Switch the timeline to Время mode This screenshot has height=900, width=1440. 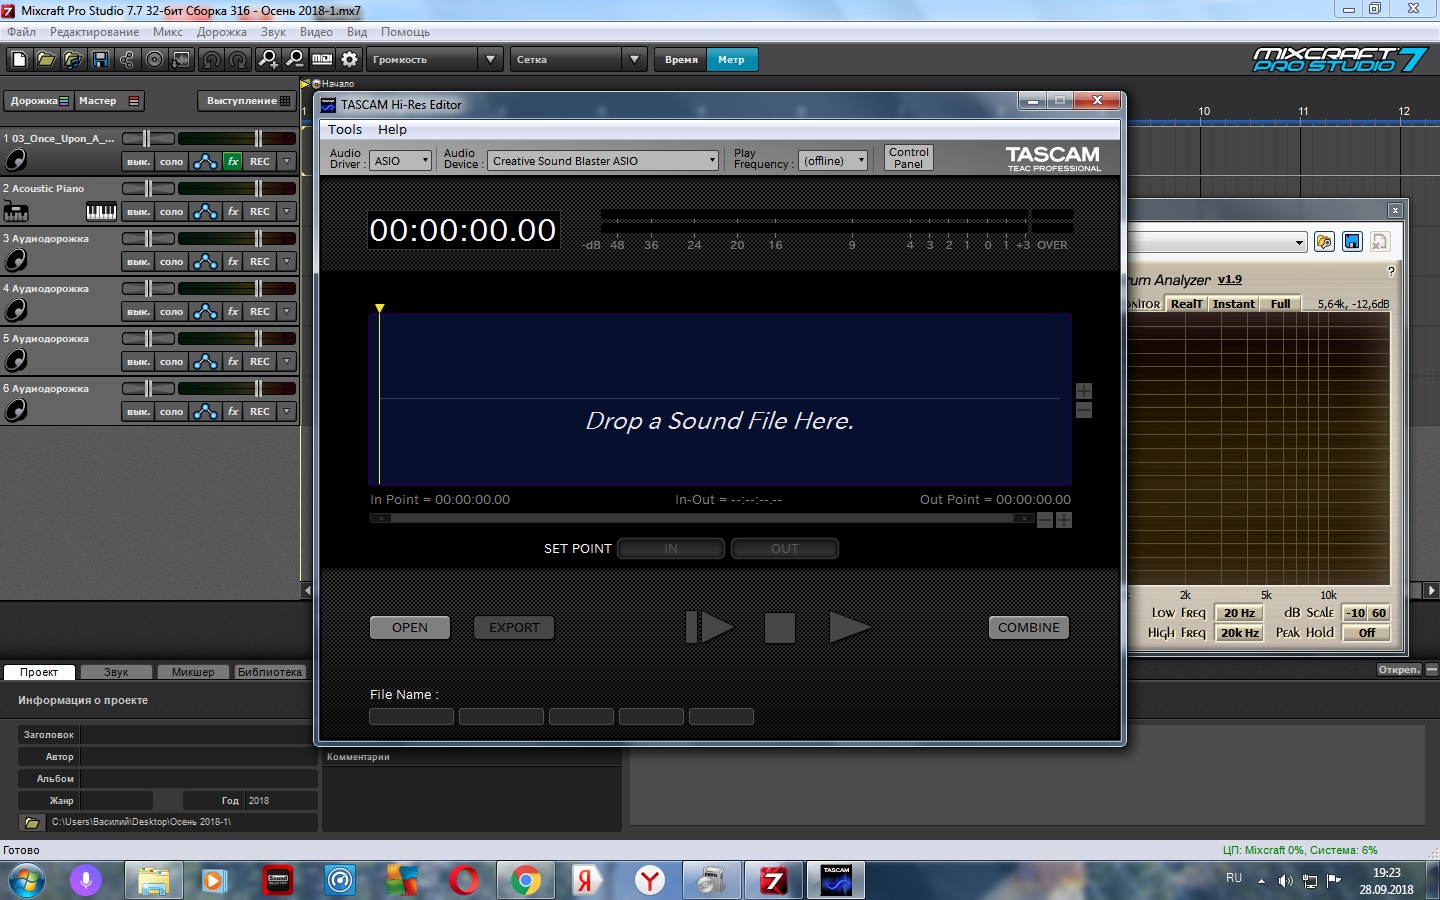click(x=681, y=60)
